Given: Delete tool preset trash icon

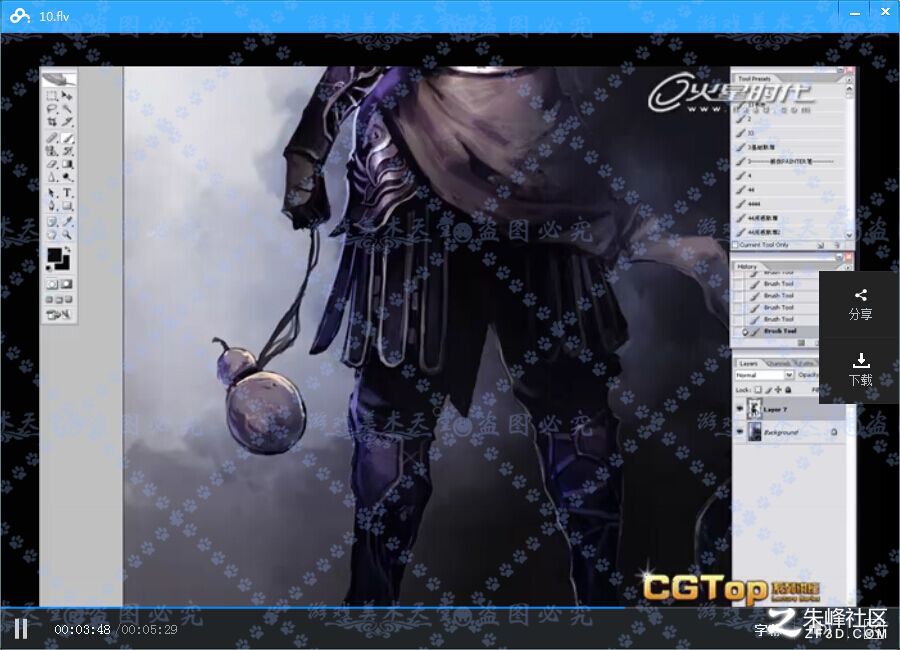Looking at the screenshot, I should (x=837, y=245).
